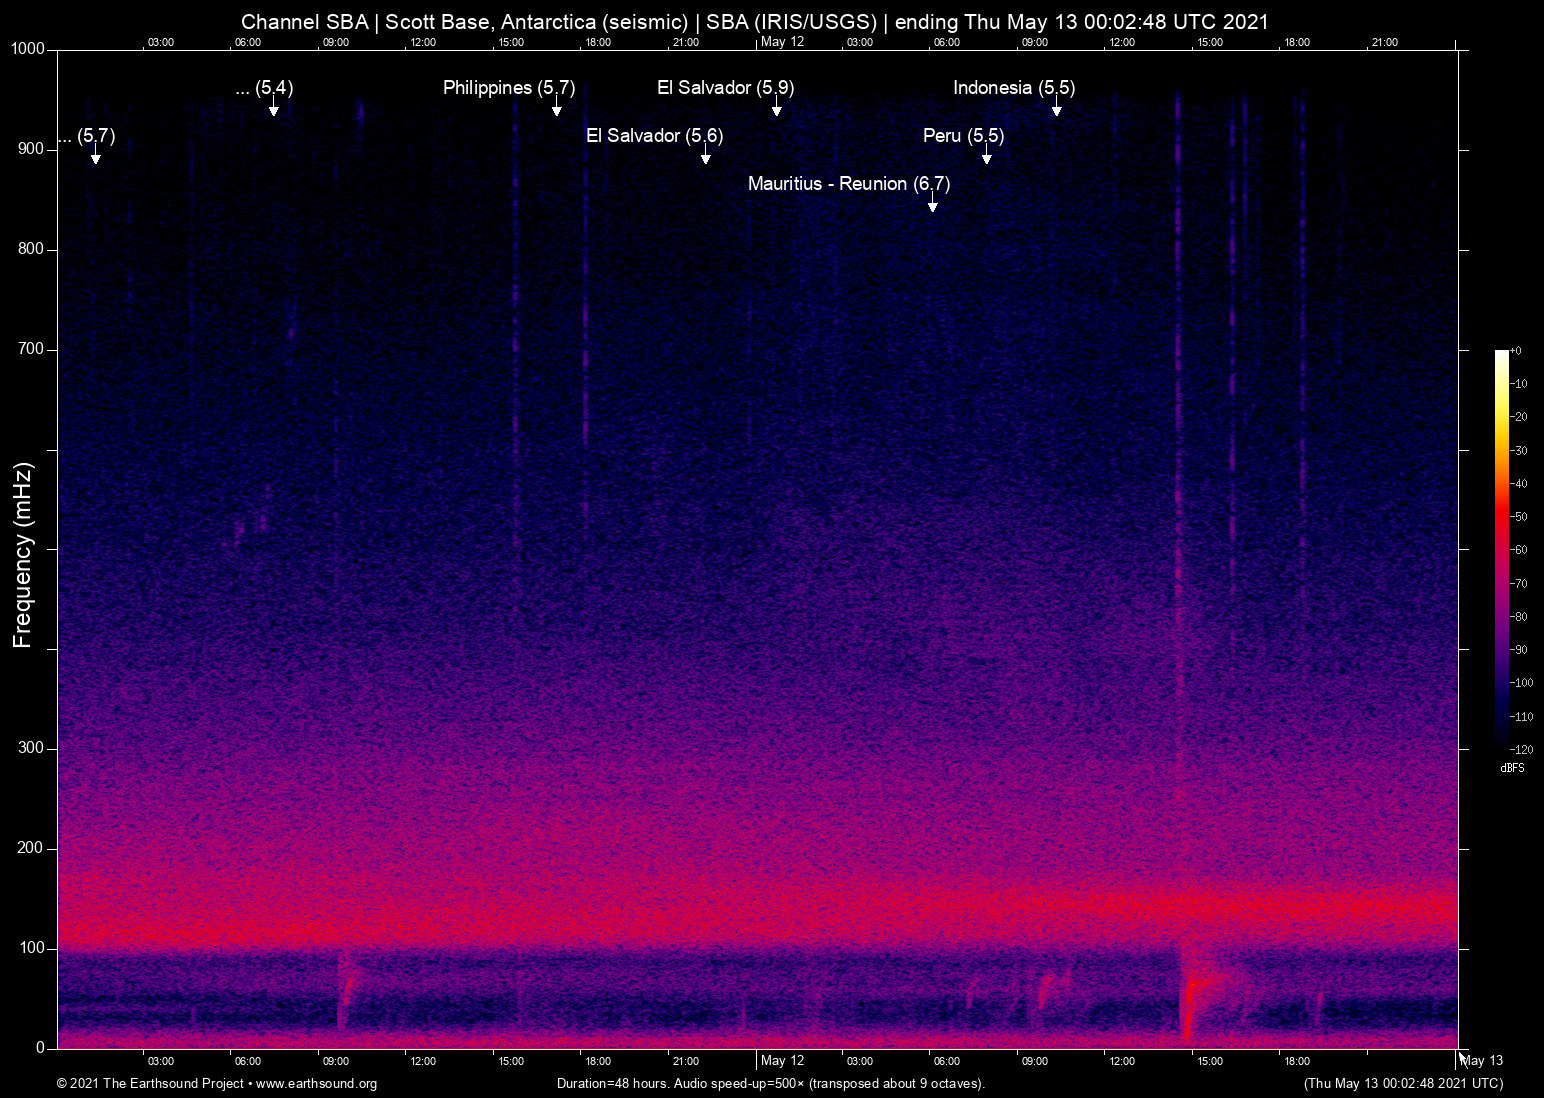
Task: Click the El Salvador (5.9) annotation
Action: (725, 88)
